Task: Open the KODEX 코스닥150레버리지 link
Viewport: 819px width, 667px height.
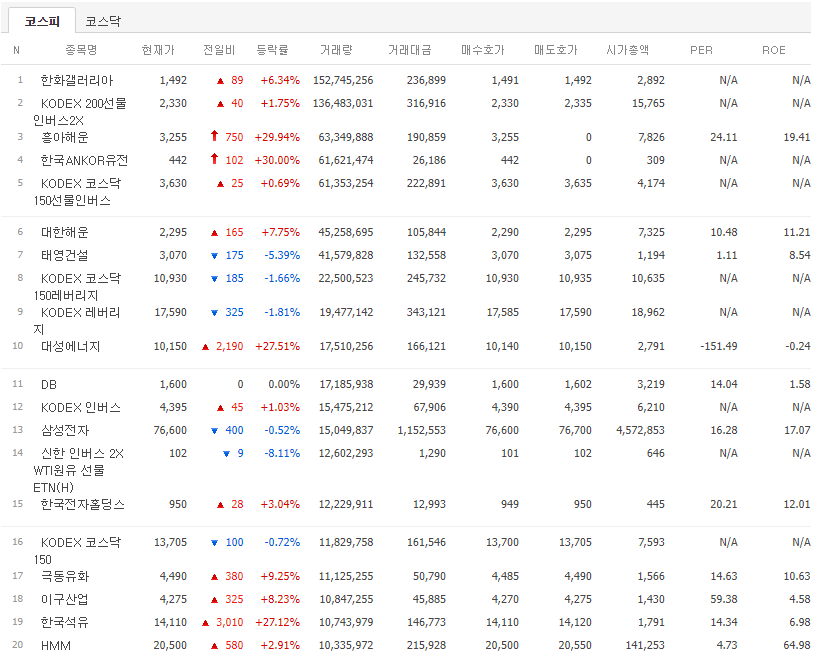Action: (77, 287)
